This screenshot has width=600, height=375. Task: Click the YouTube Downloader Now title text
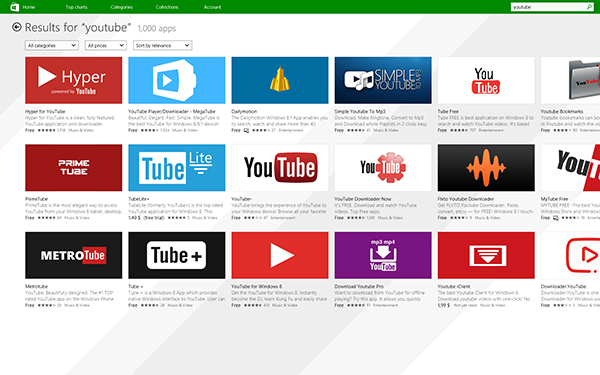(x=363, y=199)
